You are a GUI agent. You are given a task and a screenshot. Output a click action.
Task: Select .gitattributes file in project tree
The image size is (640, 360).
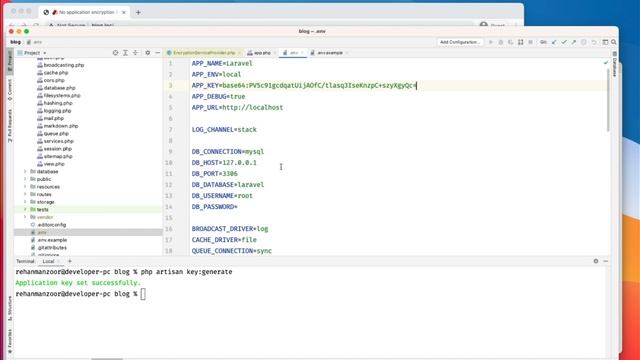49,247
